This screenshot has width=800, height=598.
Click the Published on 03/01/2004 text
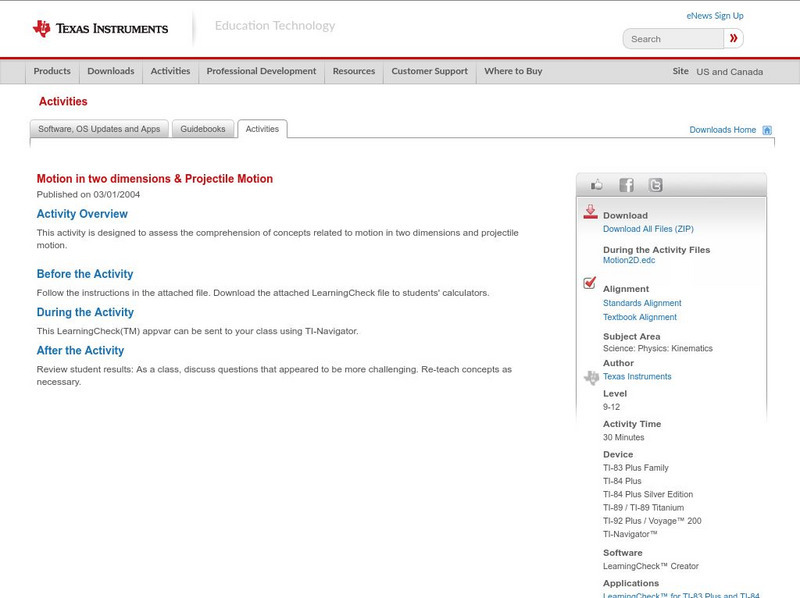tap(88, 194)
